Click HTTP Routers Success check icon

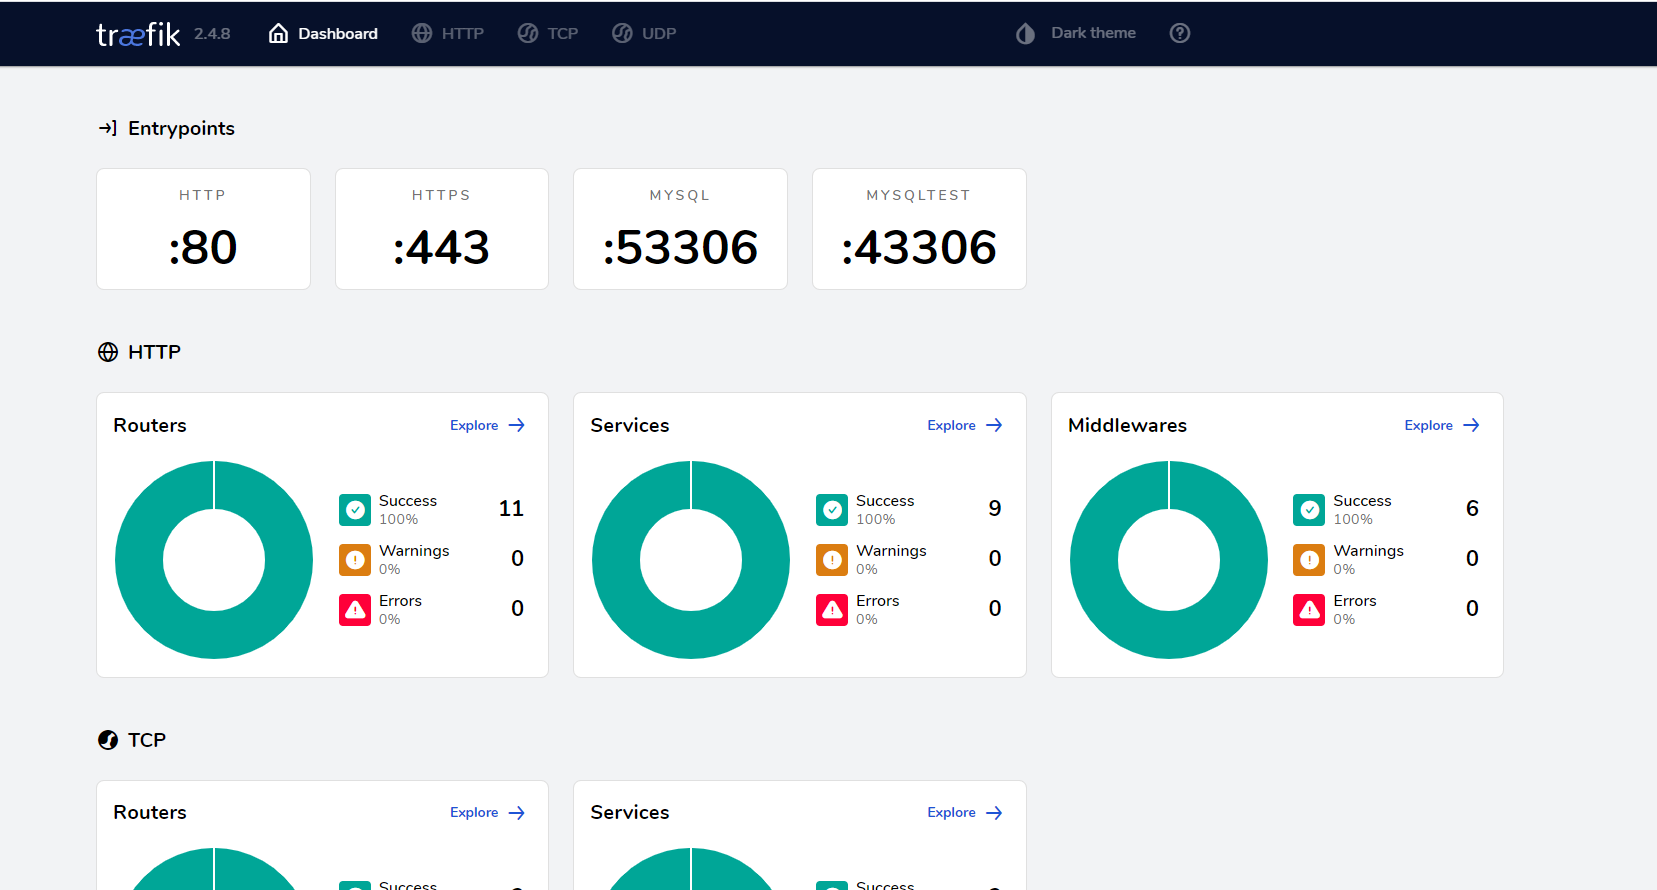tap(355, 510)
